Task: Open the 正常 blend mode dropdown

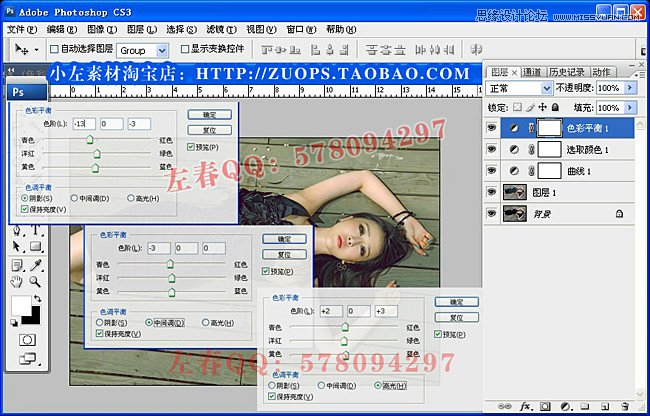Action: [547, 88]
